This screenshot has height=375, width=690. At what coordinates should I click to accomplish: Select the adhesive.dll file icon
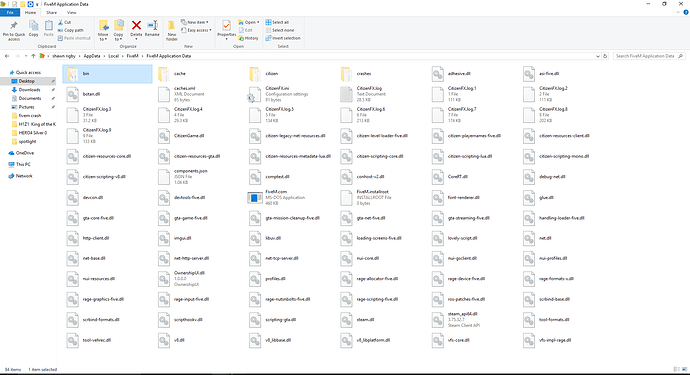click(438, 74)
